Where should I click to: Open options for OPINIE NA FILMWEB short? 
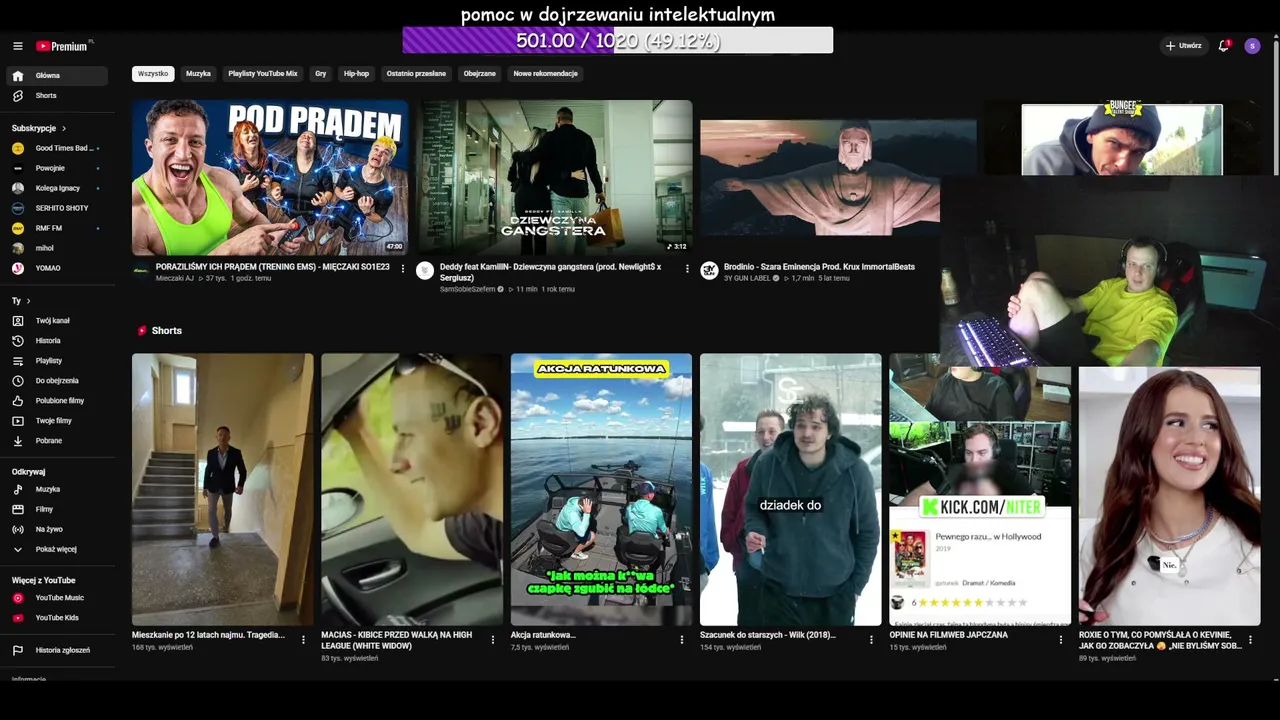(x=1061, y=640)
